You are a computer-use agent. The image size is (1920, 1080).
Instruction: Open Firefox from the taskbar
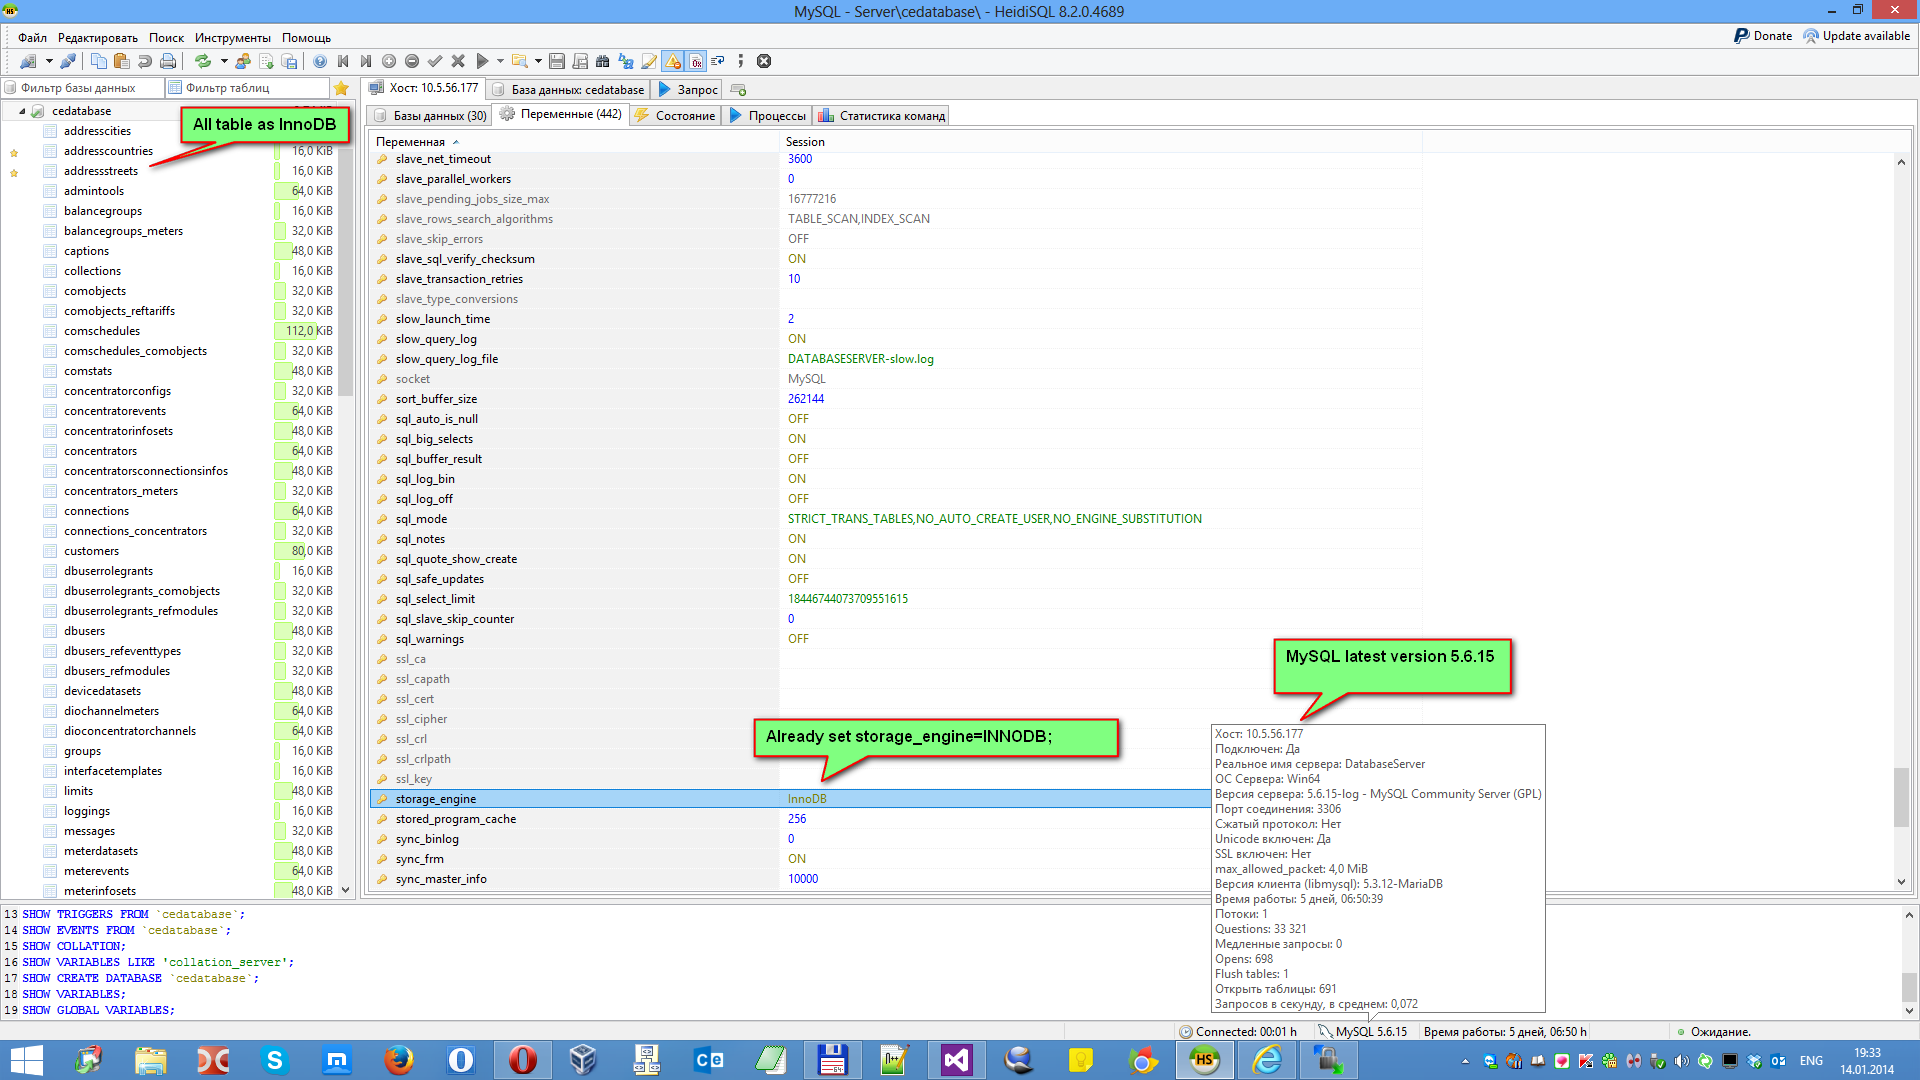point(398,1060)
